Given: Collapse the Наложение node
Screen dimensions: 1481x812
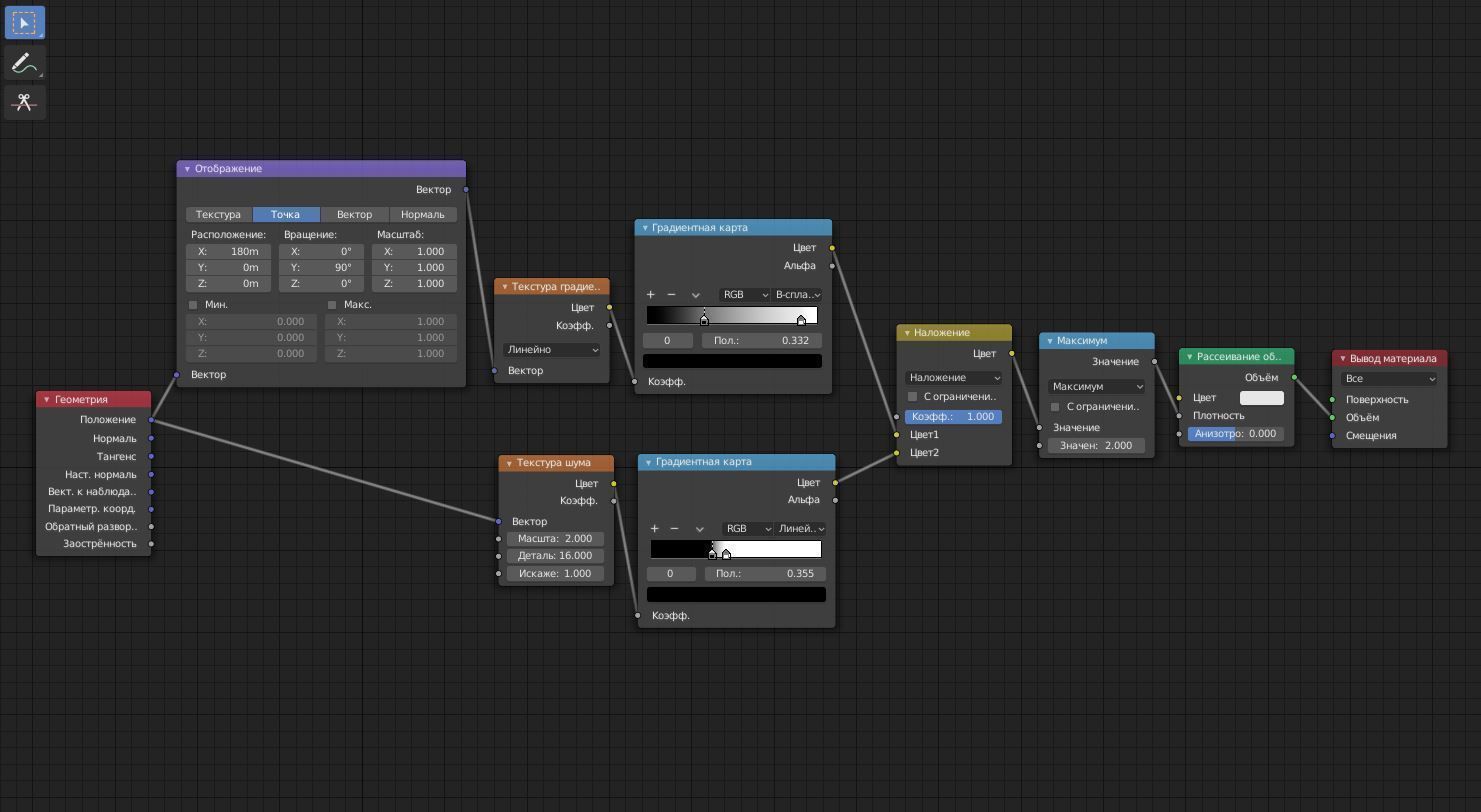Looking at the screenshot, I should coord(906,333).
